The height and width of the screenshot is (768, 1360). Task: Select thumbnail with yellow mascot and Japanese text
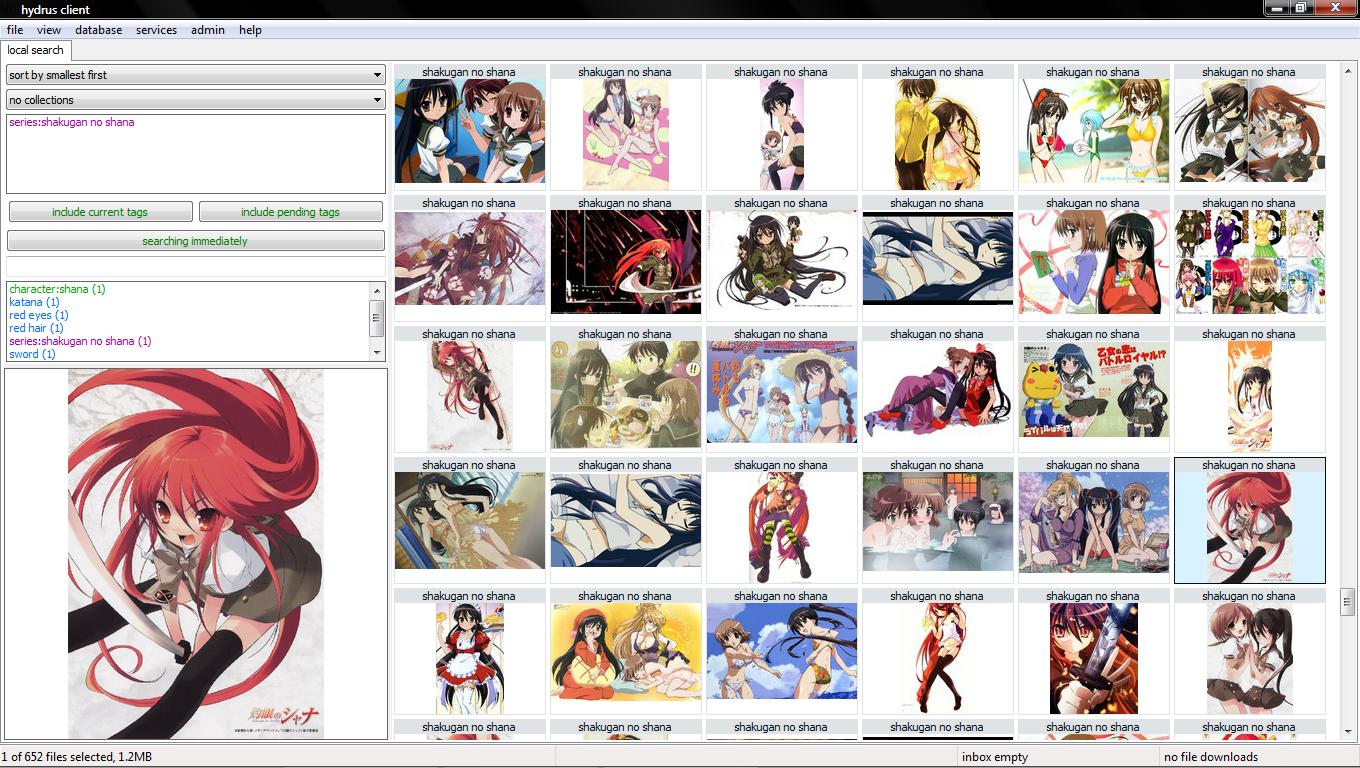tap(1094, 389)
